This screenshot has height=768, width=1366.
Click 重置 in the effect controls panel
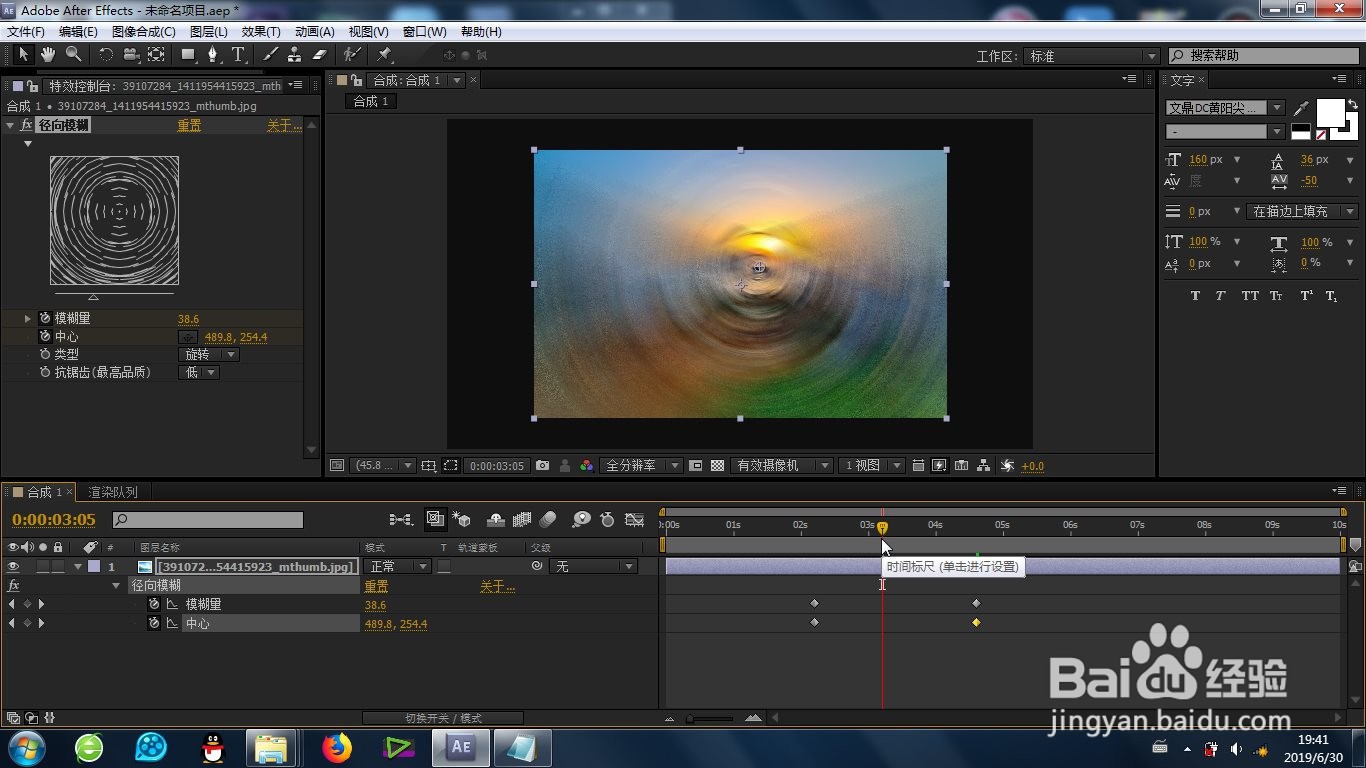click(x=189, y=125)
